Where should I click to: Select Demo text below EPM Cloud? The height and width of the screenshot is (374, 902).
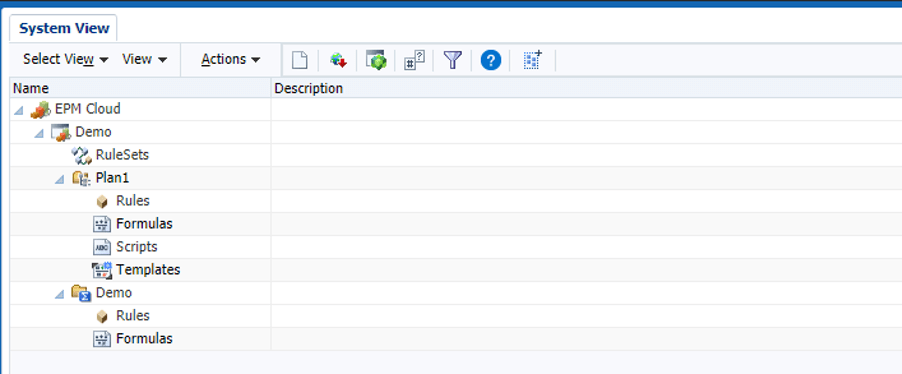click(93, 132)
